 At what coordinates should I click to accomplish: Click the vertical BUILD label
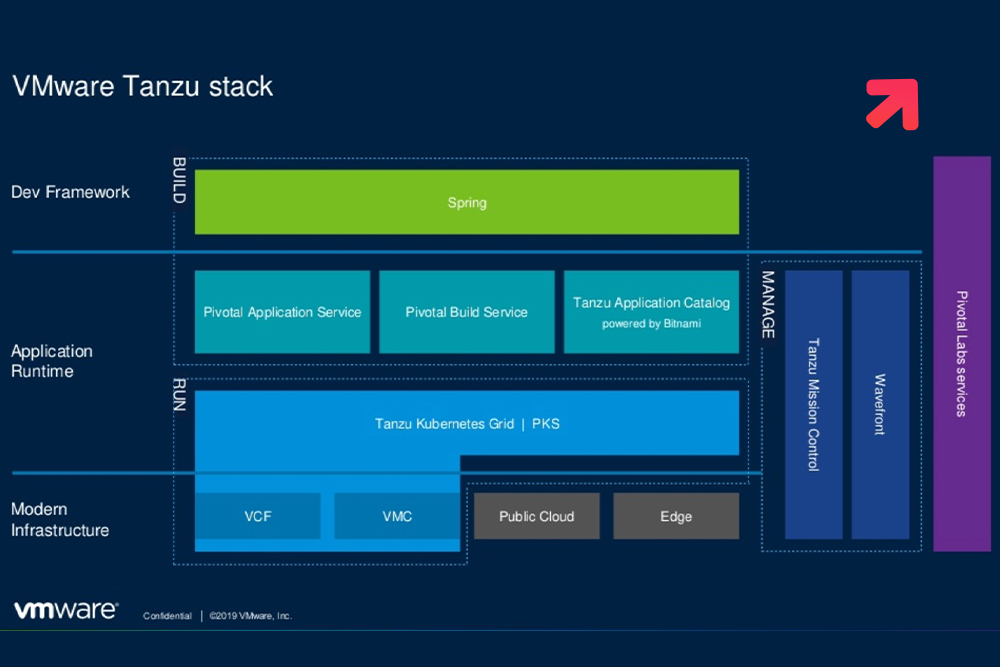[179, 180]
